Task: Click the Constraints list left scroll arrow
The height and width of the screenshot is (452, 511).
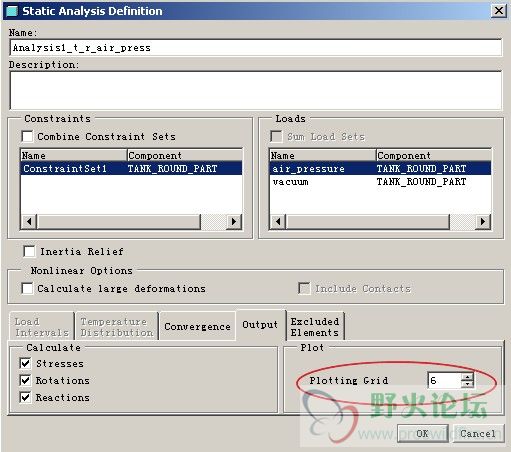Action: click(29, 222)
